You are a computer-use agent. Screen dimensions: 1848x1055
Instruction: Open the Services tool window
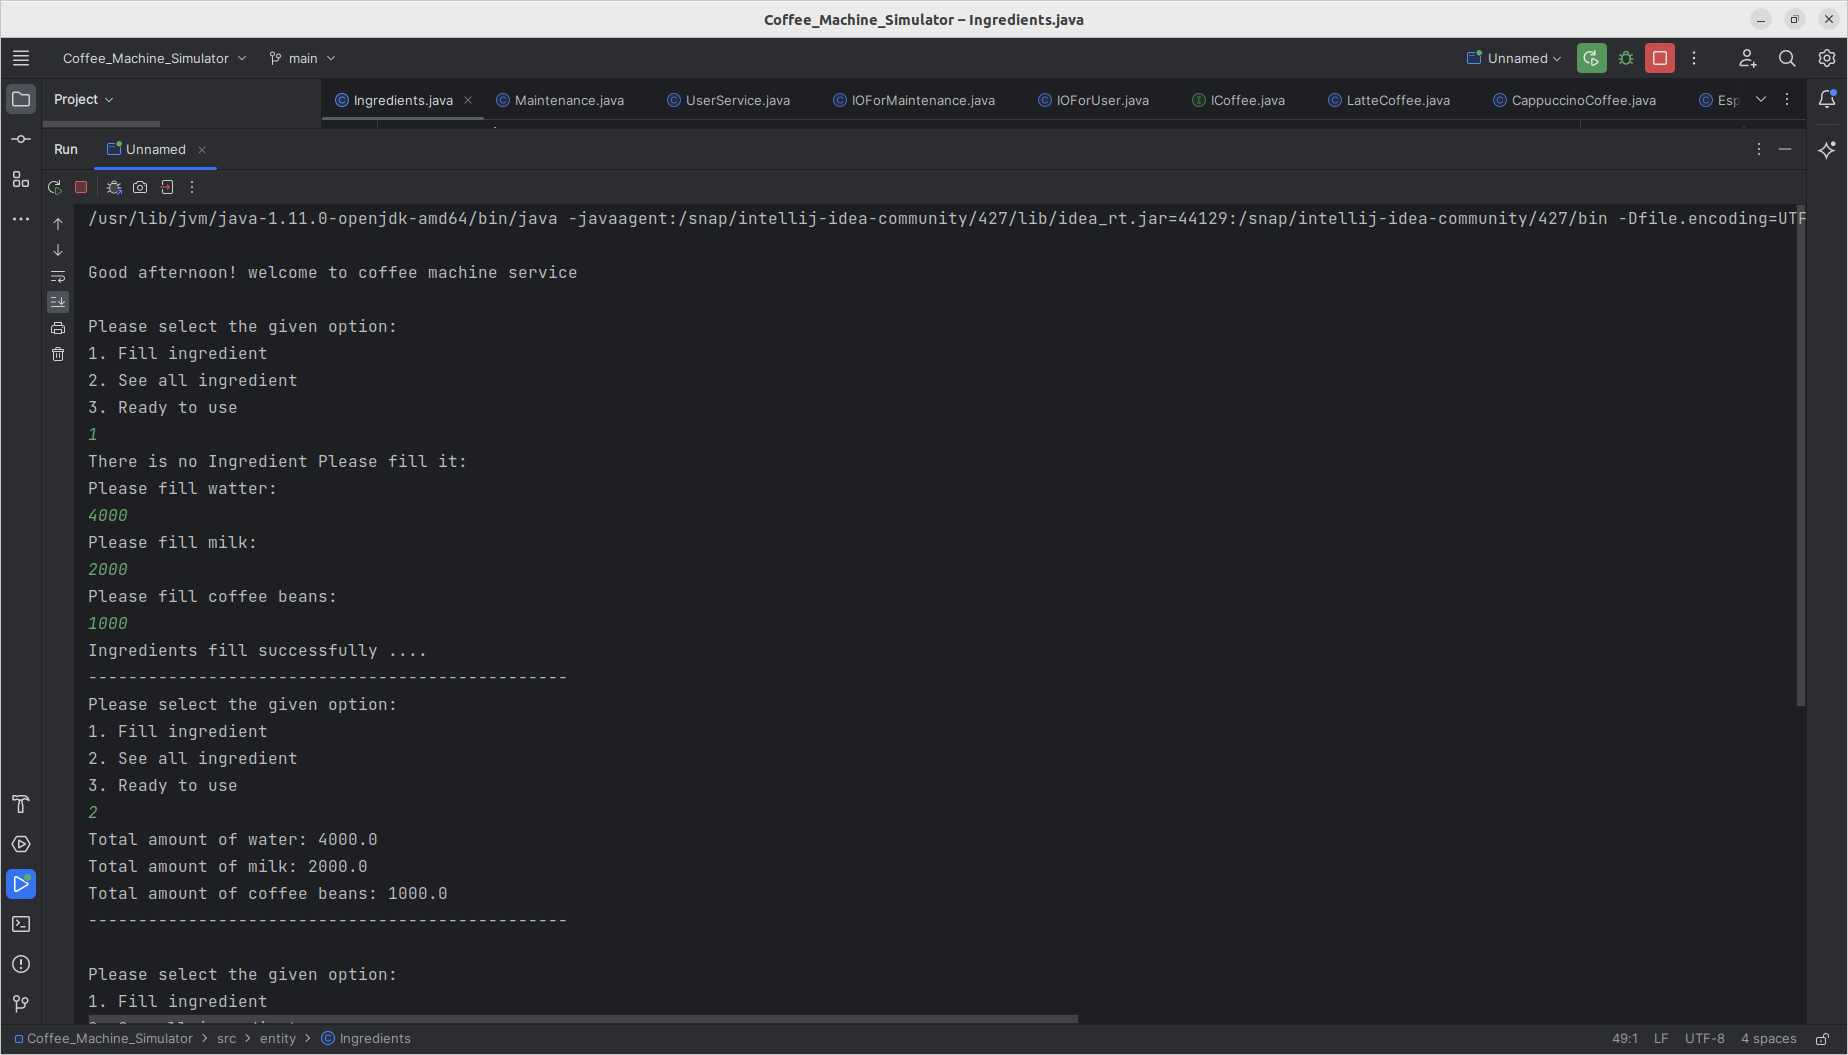pyautogui.click(x=21, y=844)
